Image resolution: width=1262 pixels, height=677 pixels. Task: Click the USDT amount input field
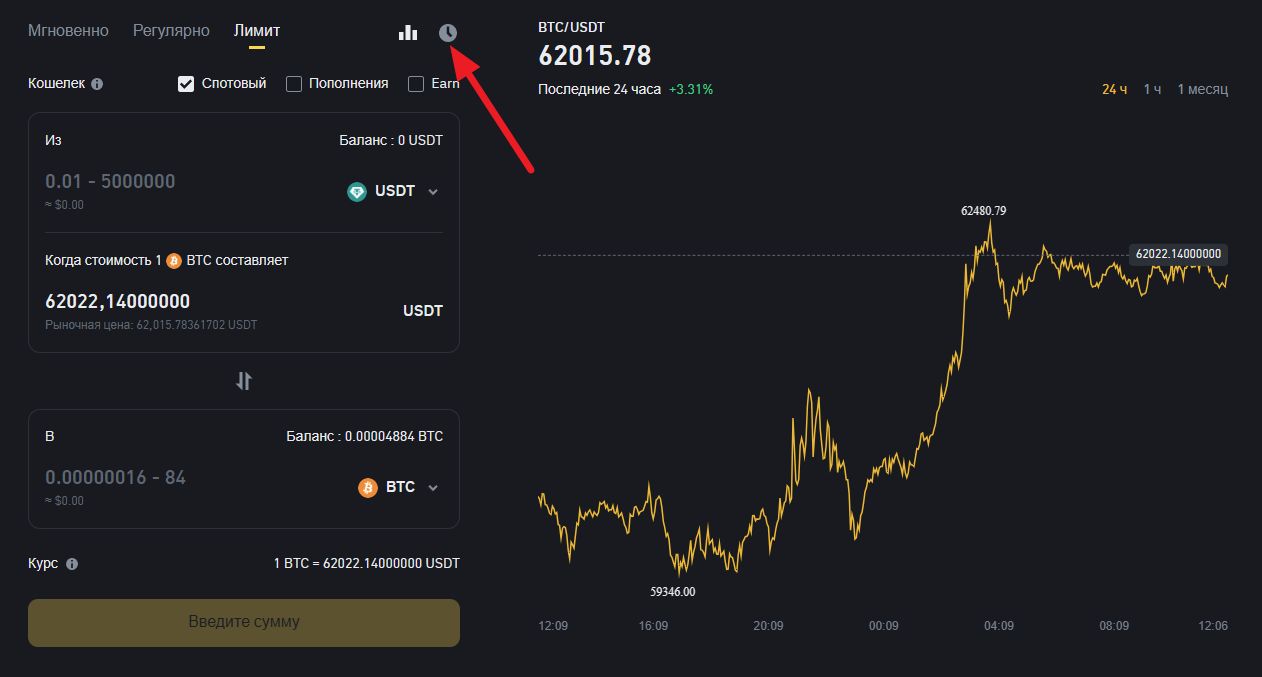tap(150, 181)
